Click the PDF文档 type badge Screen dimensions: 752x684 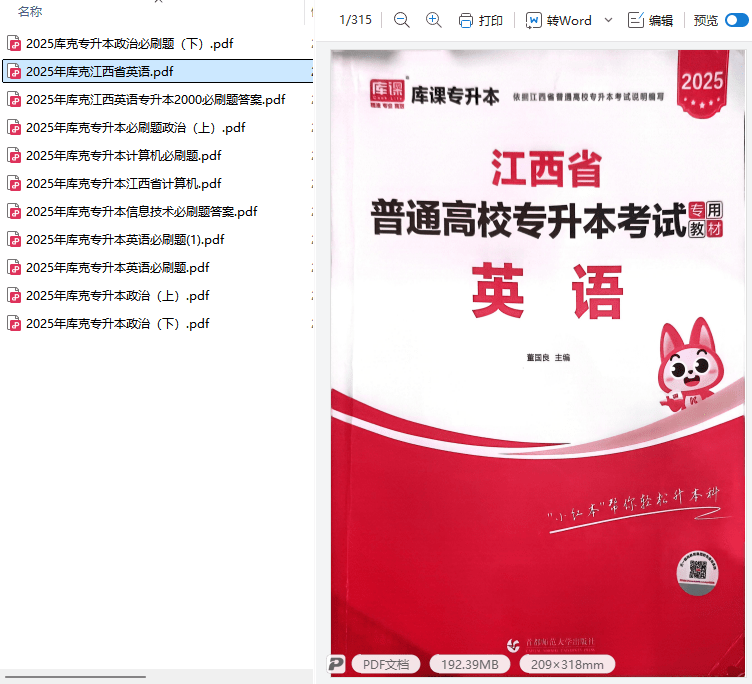point(386,664)
